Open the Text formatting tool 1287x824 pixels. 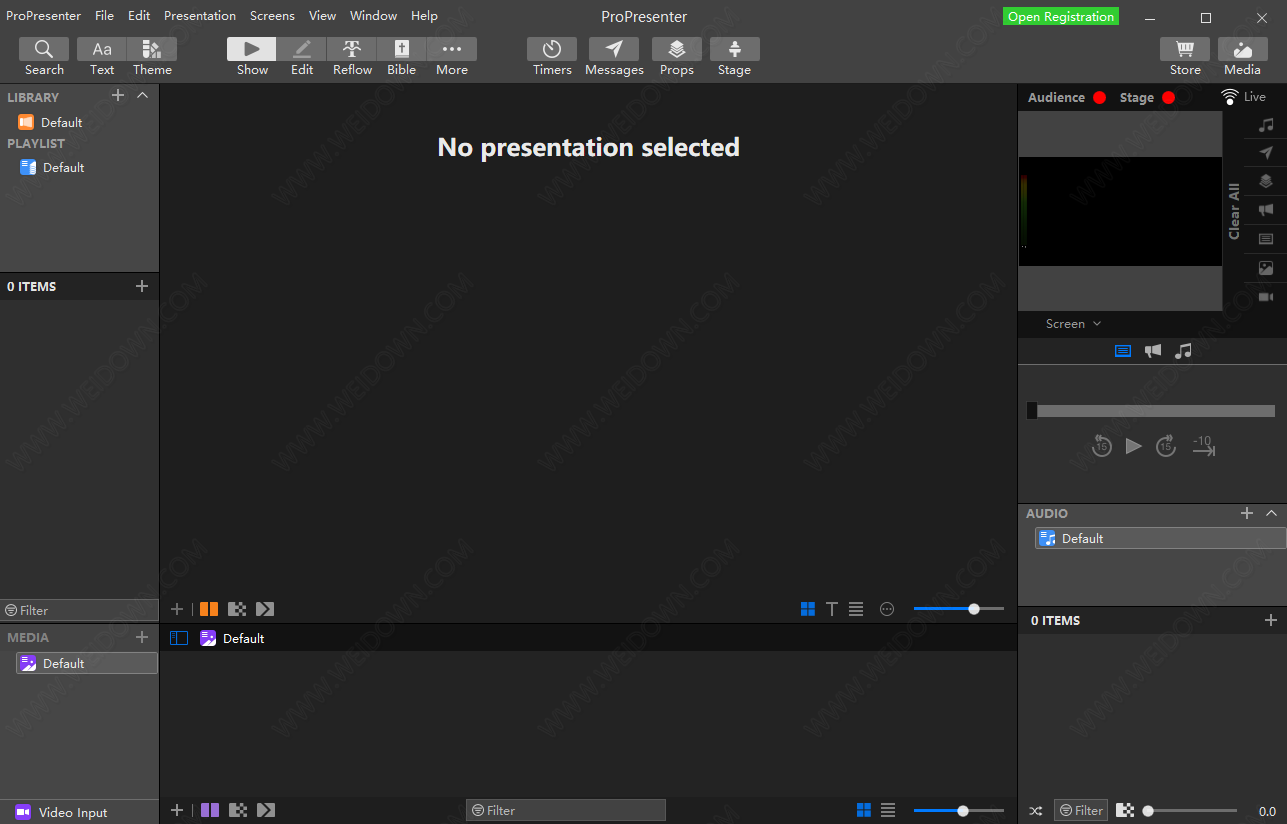pos(102,57)
